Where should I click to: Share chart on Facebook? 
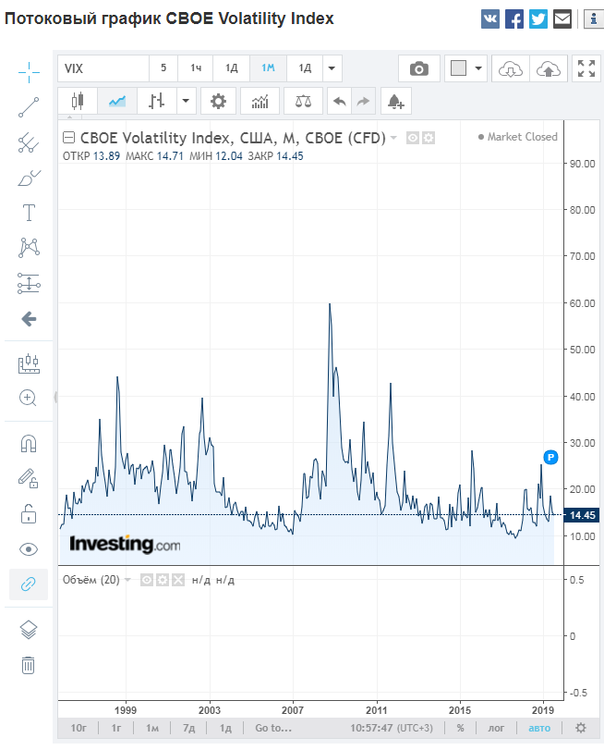pyautogui.click(x=514, y=19)
